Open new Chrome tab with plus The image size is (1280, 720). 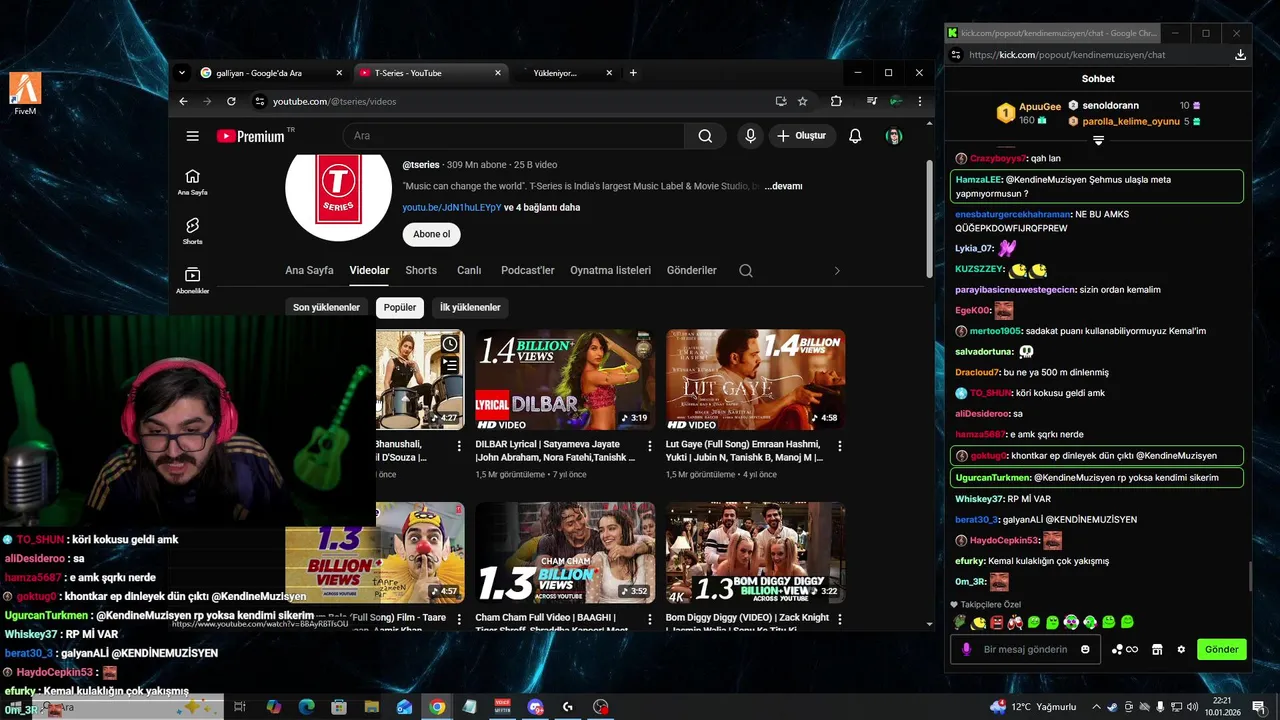pos(633,73)
